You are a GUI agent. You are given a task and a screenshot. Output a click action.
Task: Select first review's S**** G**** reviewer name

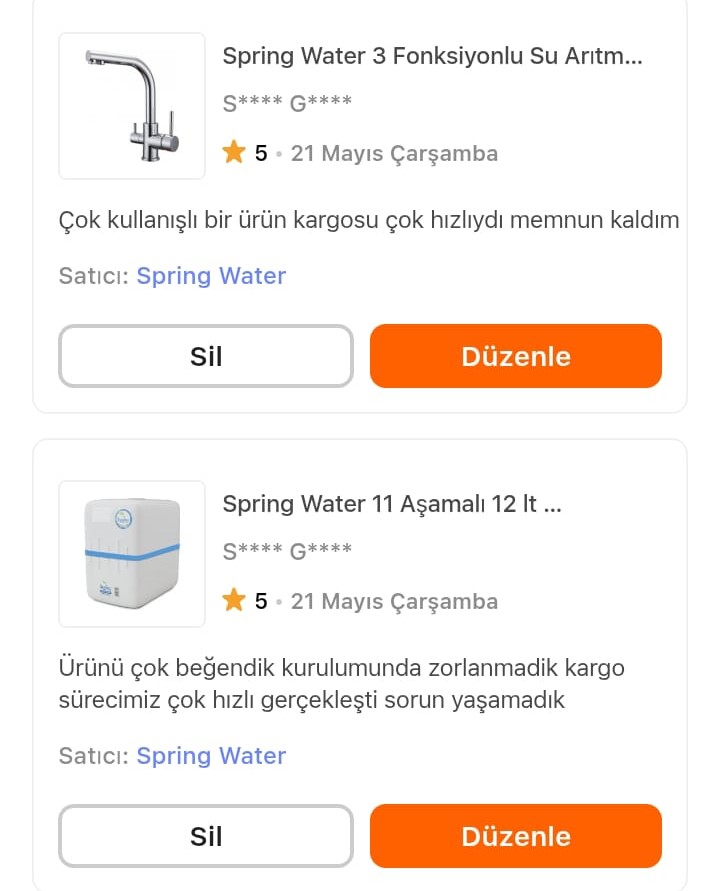[x=287, y=103]
